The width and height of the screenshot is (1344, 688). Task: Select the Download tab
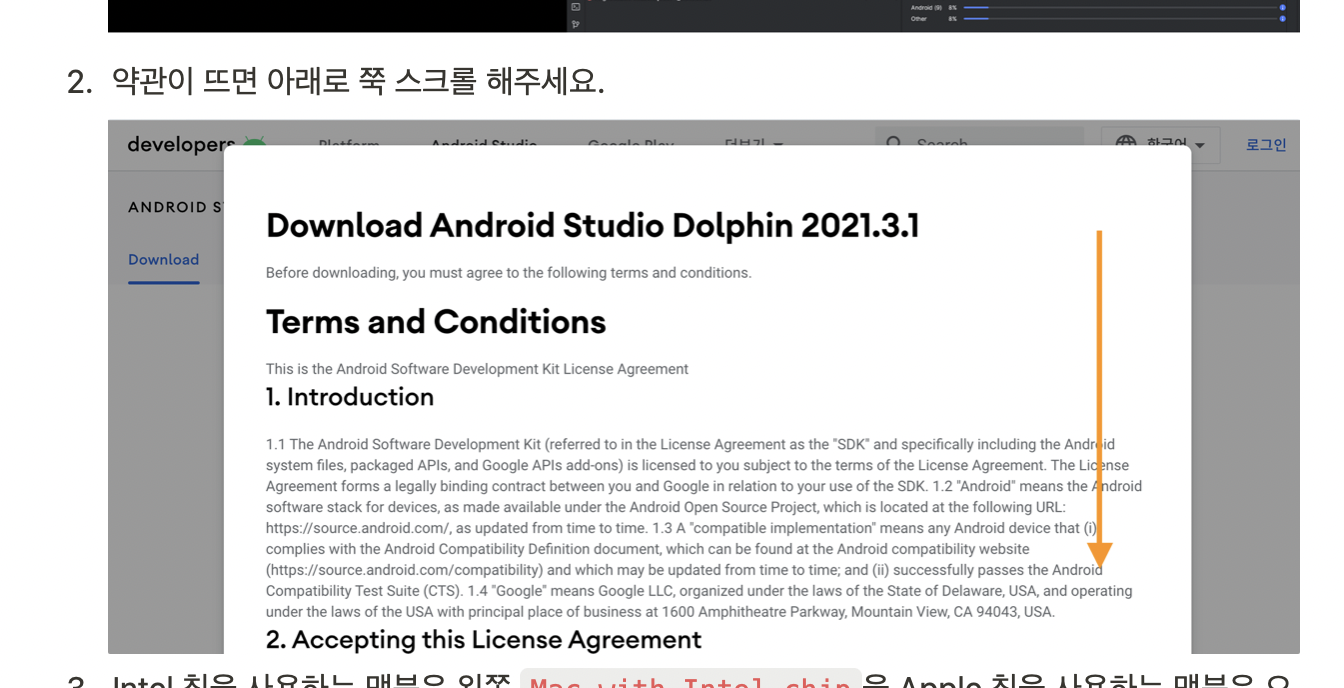click(163, 260)
